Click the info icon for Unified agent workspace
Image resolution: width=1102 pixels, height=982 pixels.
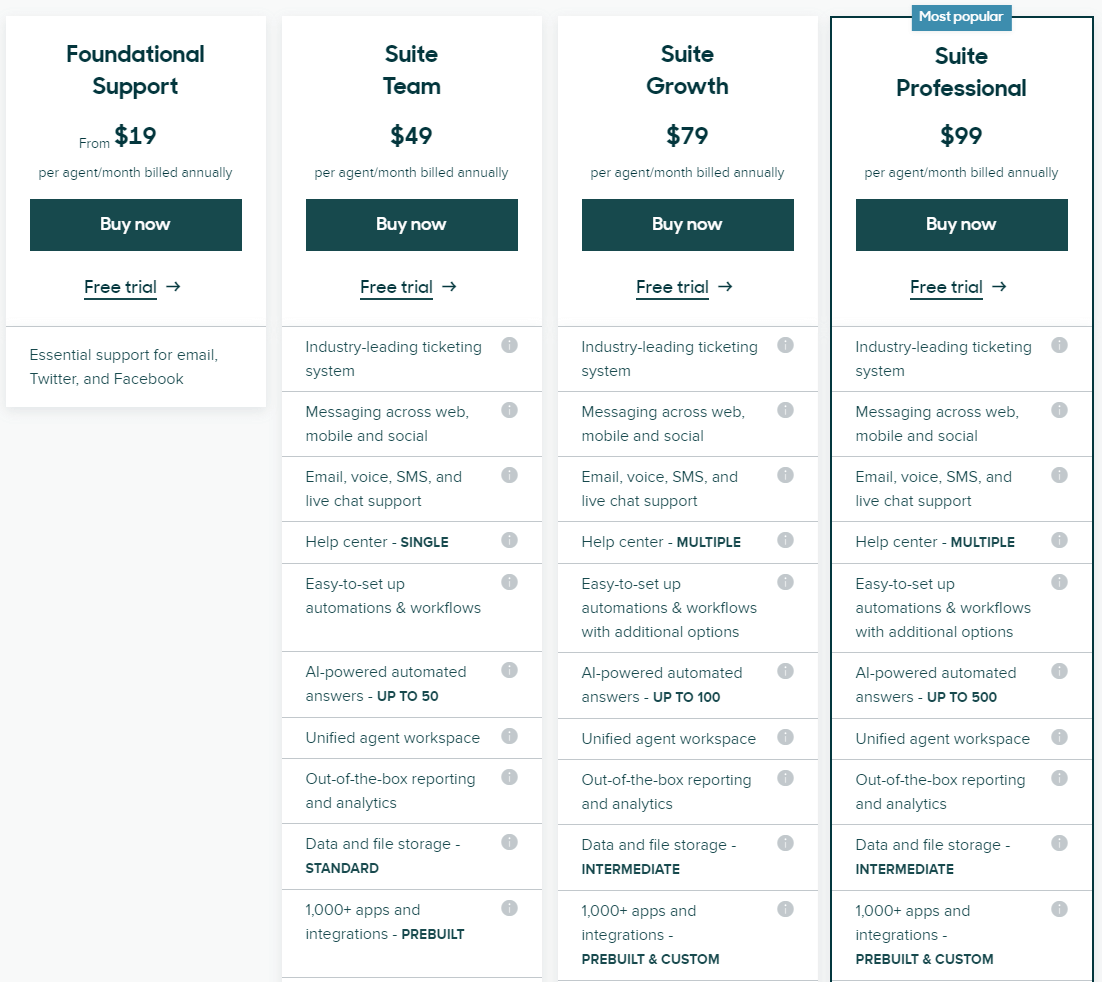[x=510, y=737]
